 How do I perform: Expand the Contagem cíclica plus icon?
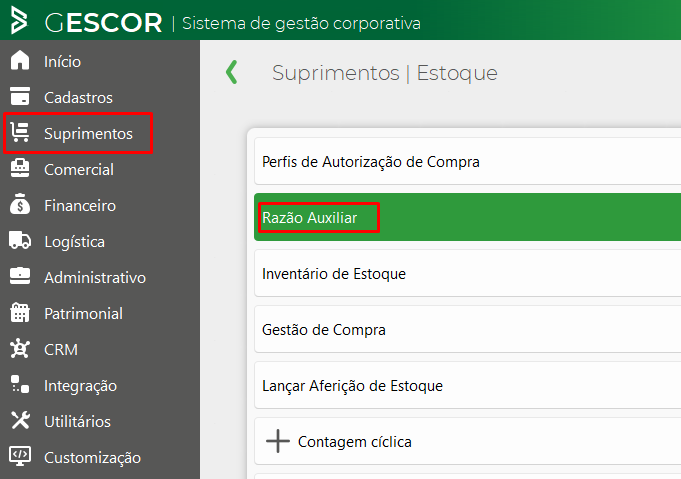(279, 441)
